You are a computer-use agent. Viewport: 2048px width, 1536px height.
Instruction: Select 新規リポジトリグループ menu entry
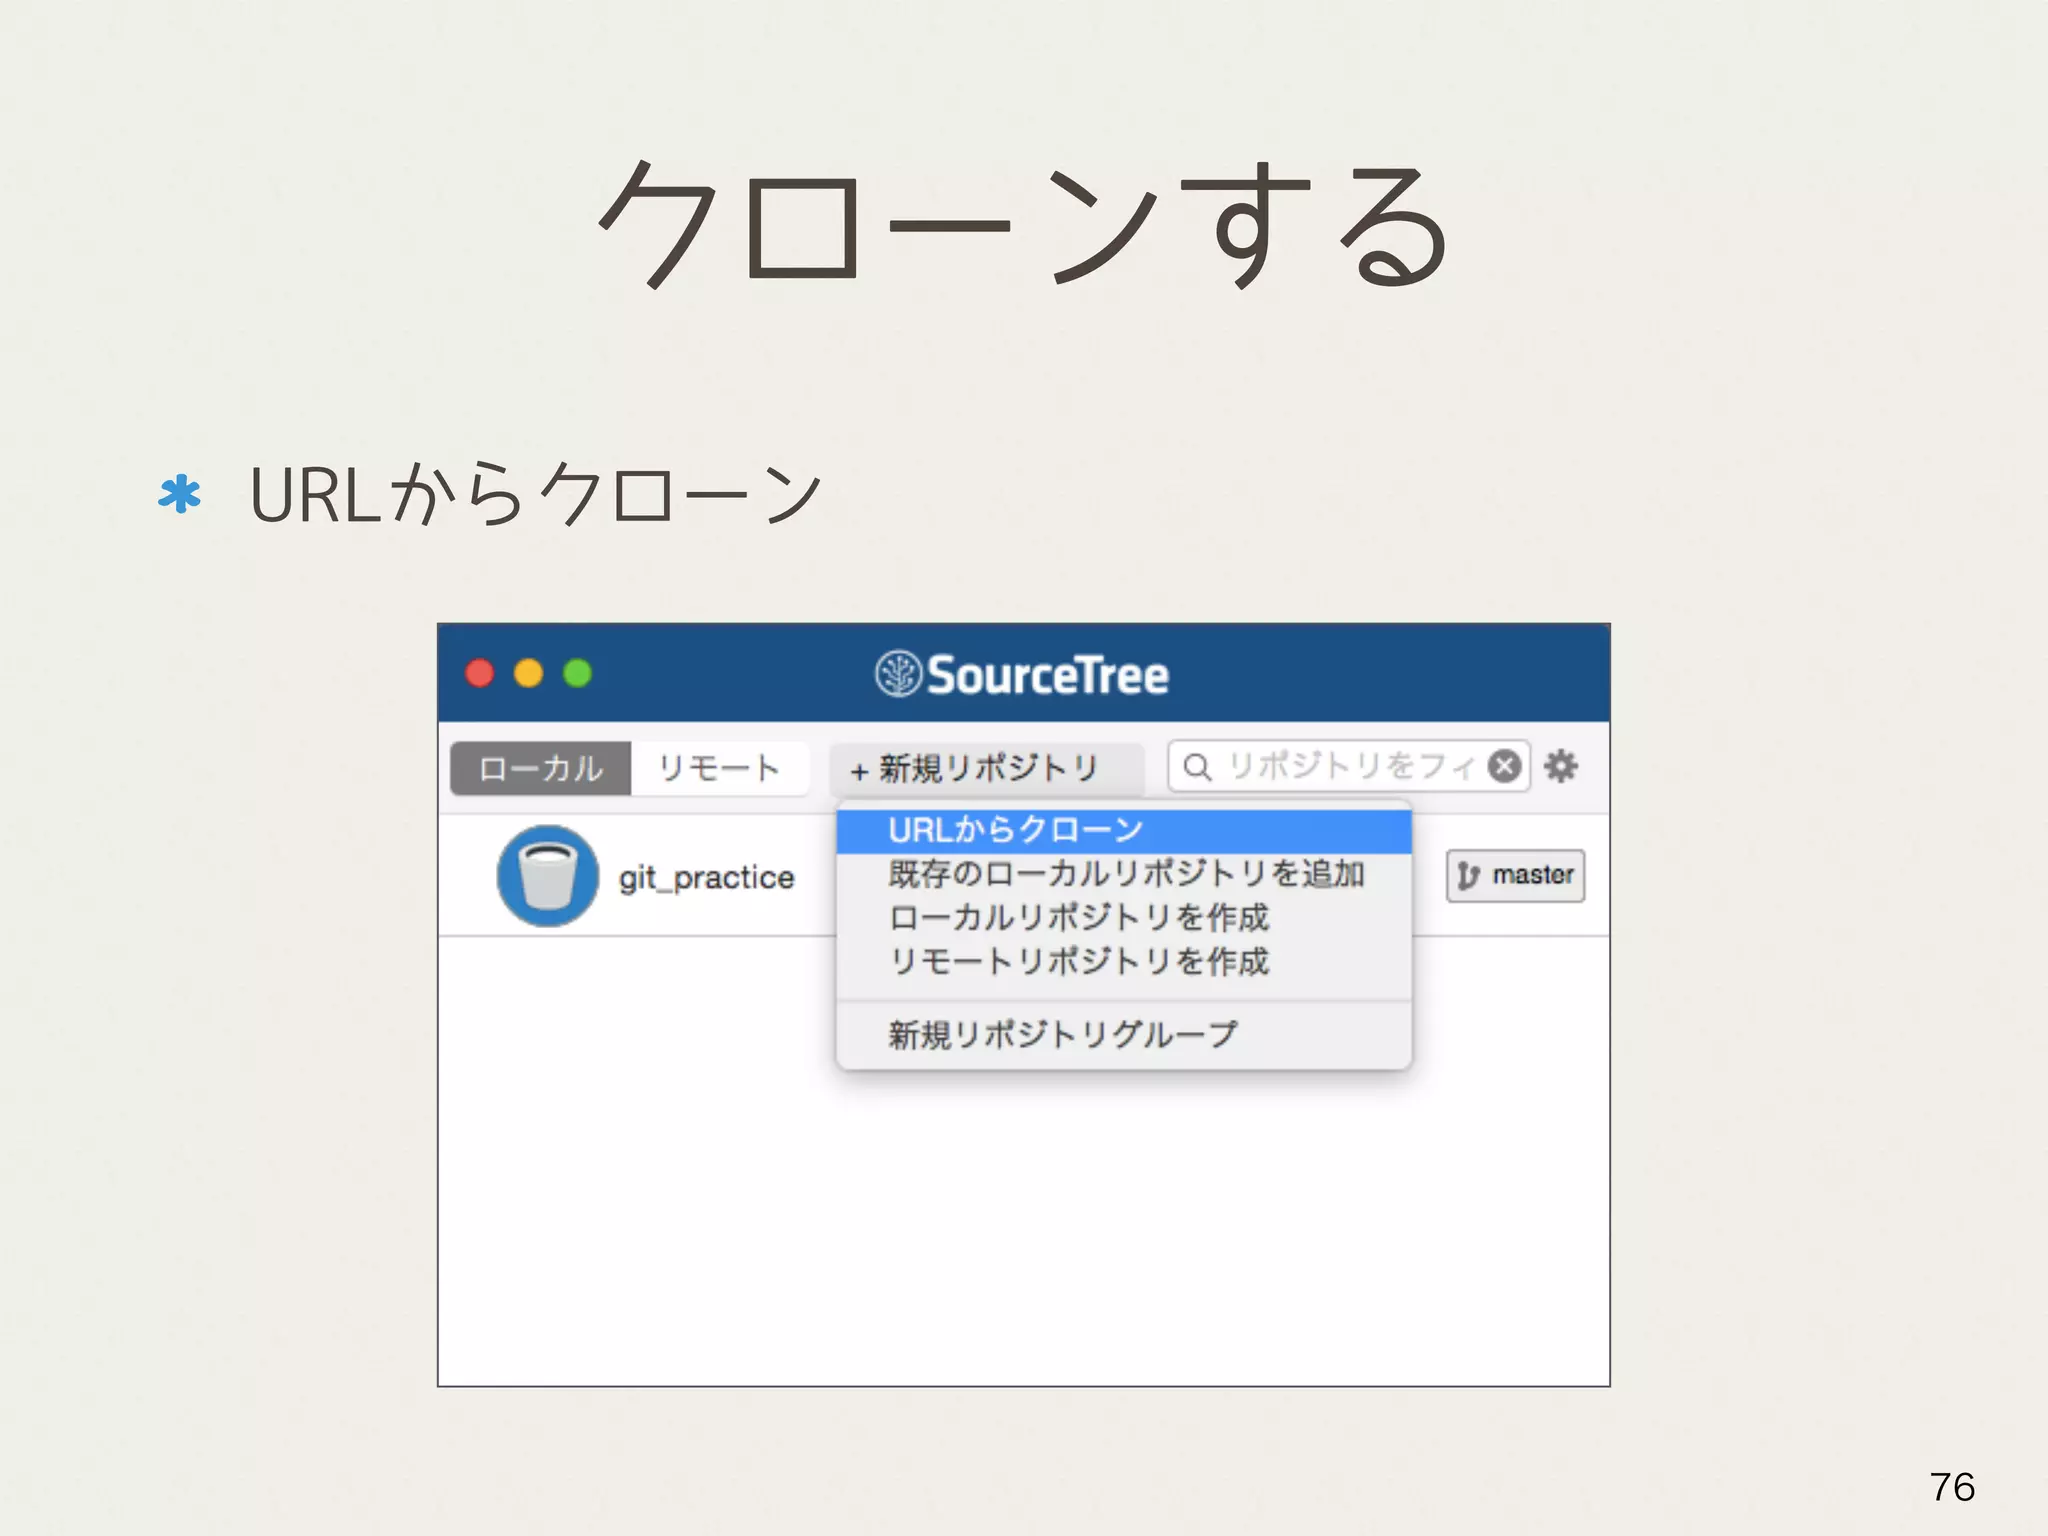click(x=1062, y=1034)
